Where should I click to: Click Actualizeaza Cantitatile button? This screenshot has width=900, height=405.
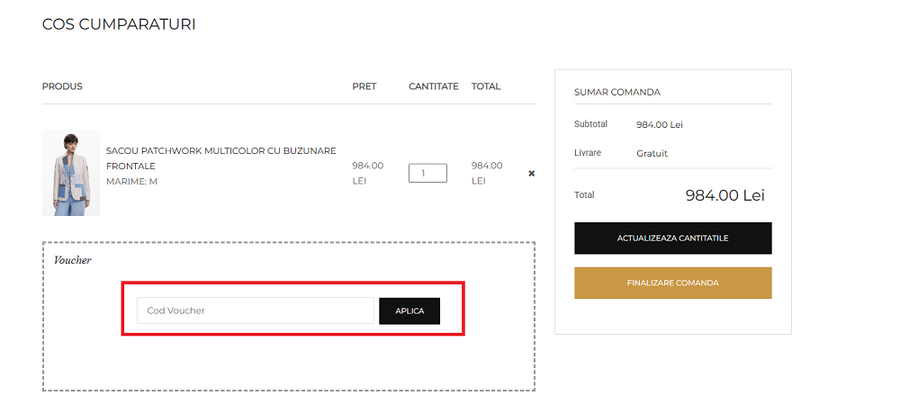[x=672, y=238]
